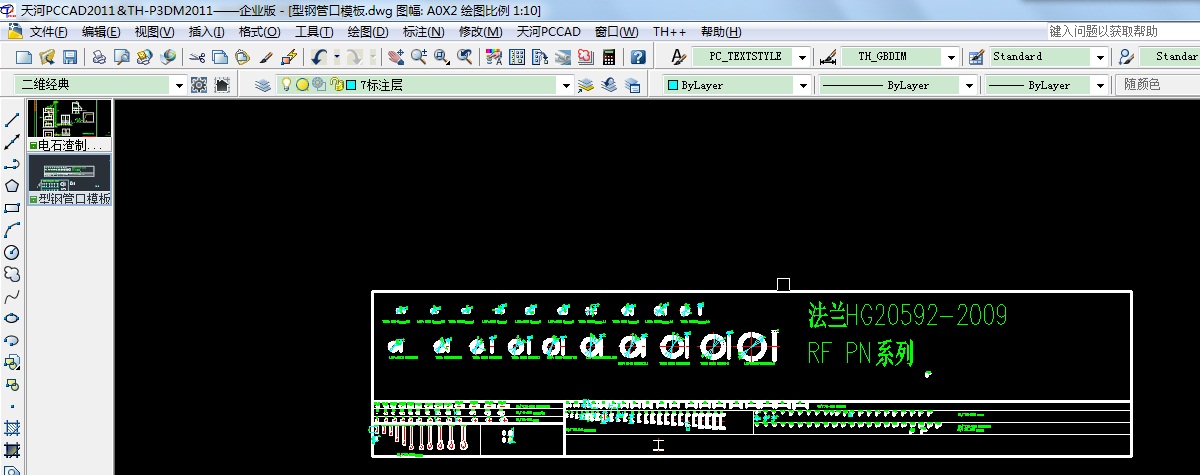Open the ByLayer linetype dropdown

968,86
